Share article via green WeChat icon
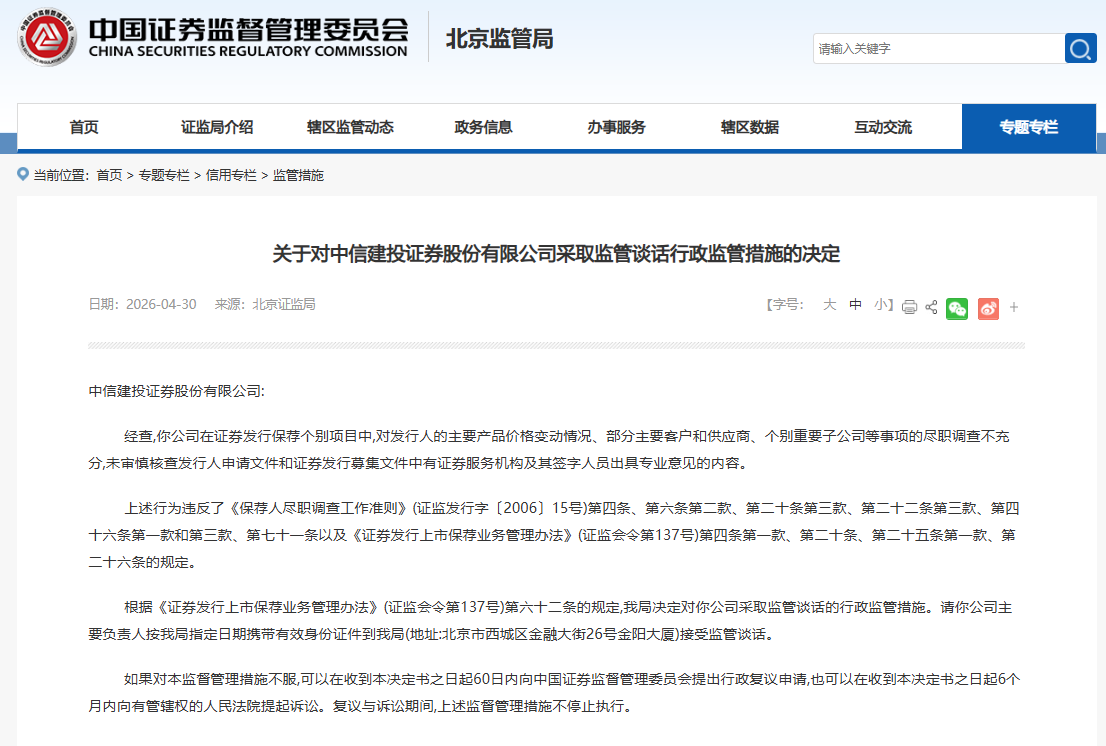The height and width of the screenshot is (746, 1106). 957,308
